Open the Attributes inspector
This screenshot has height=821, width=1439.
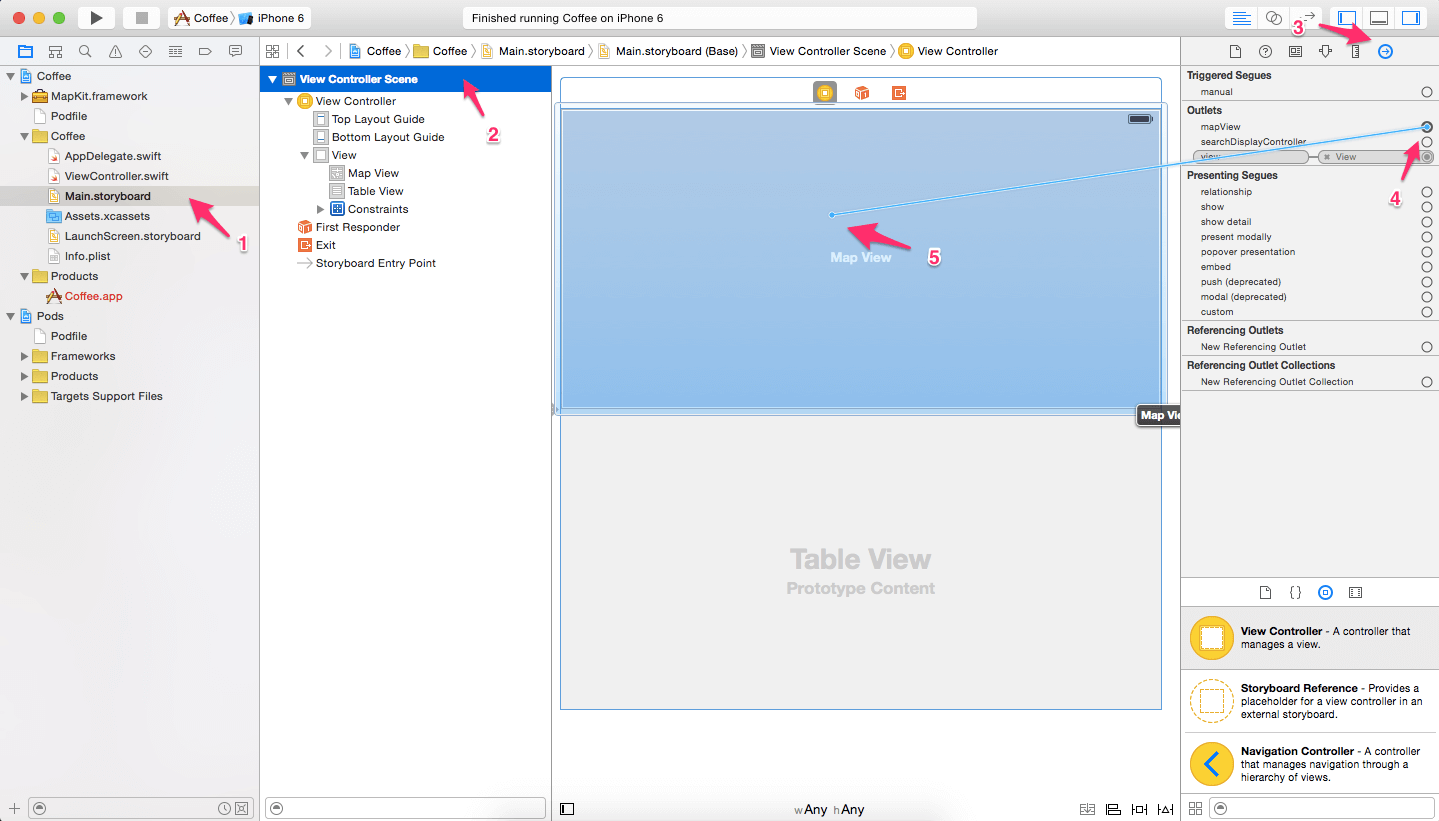pyautogui.click(x=1325, y=51)
